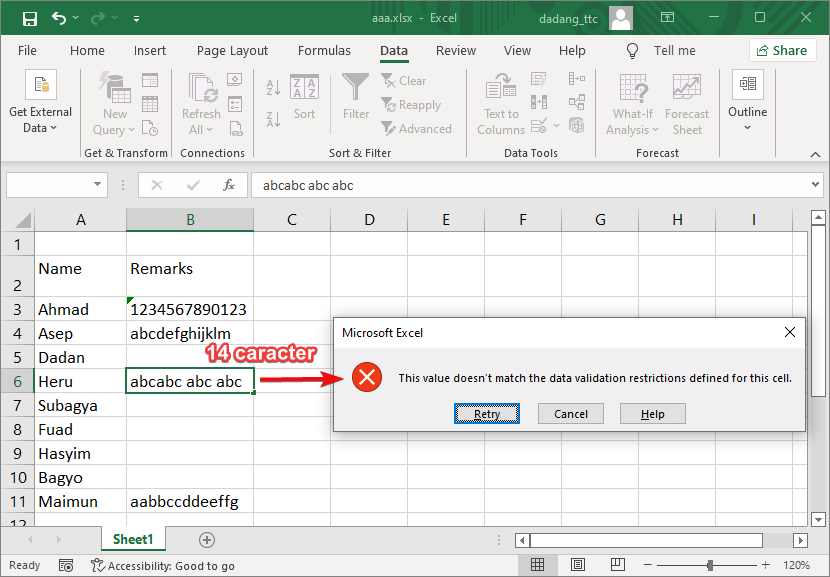
Task: Select Normal view in status bar
Action: pos(537,565)
